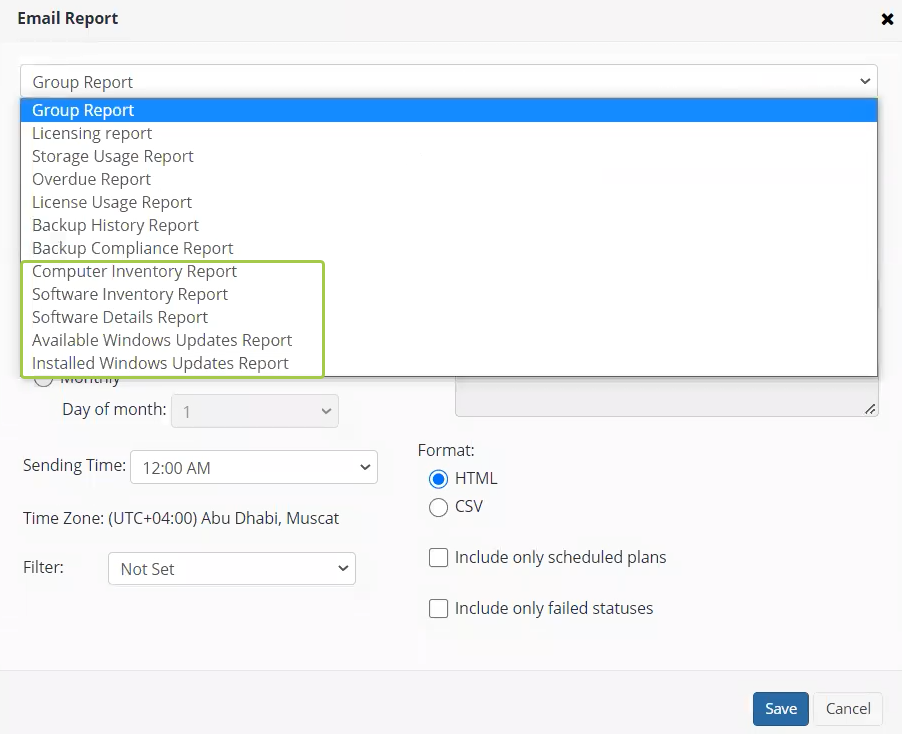Pick Available Windows Updates Report
Screen dimensions: 902x734
tap(162, 340)
